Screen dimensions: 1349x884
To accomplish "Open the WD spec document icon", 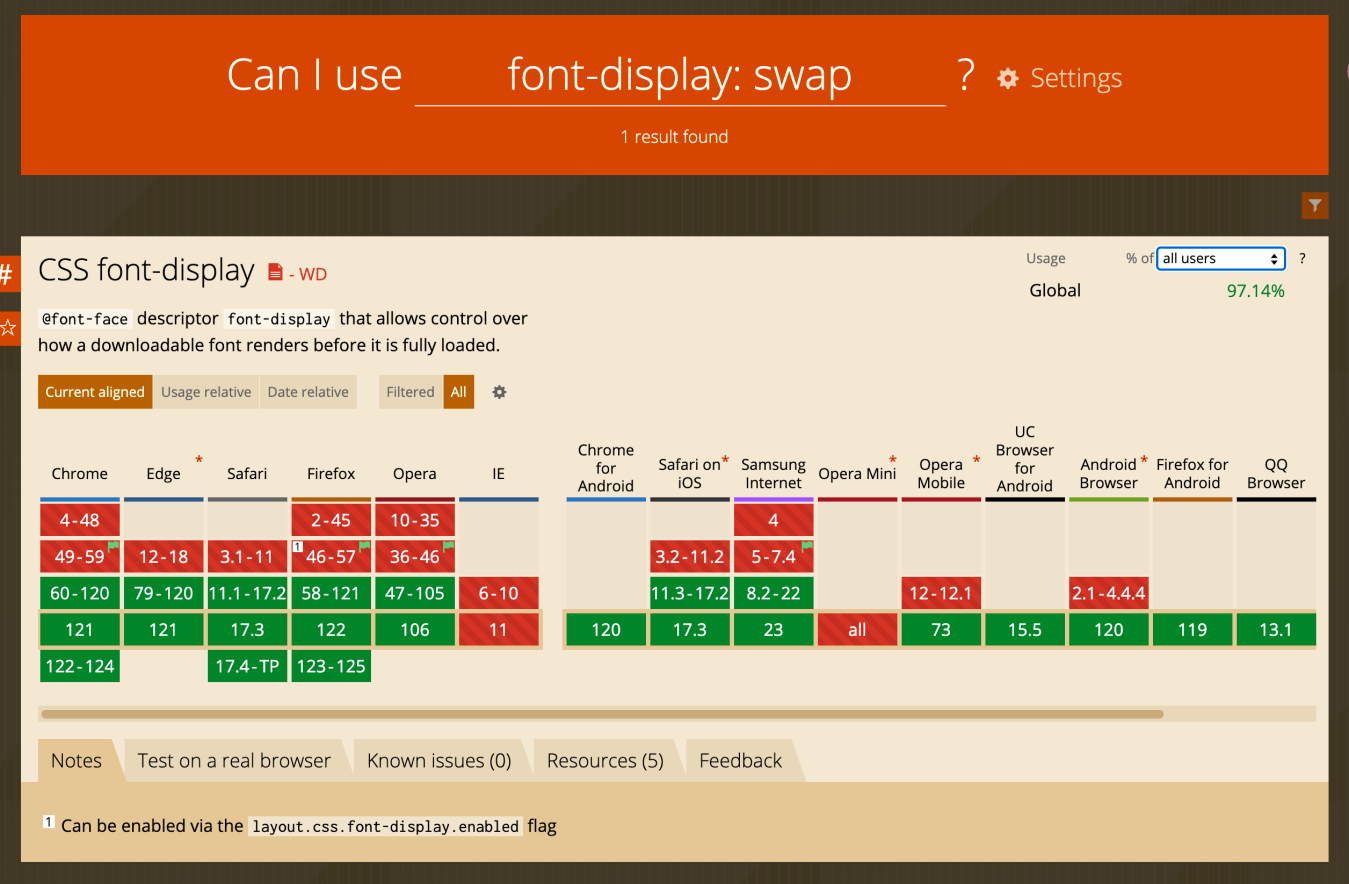I will point(276,272).
